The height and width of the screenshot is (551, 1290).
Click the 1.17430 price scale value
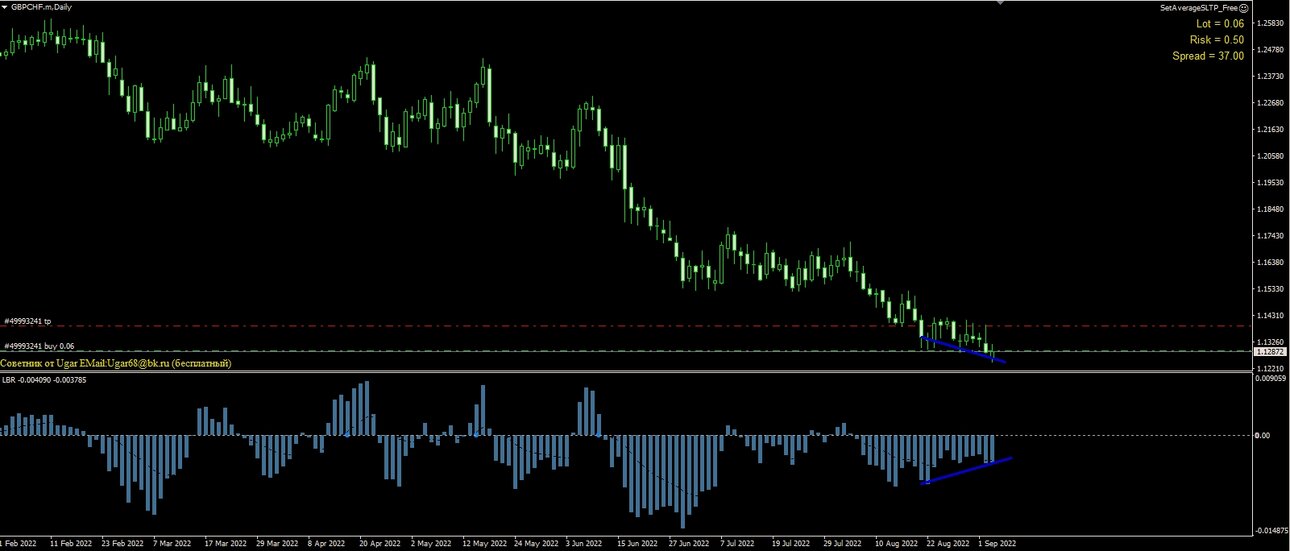(x=1272, y=236)
